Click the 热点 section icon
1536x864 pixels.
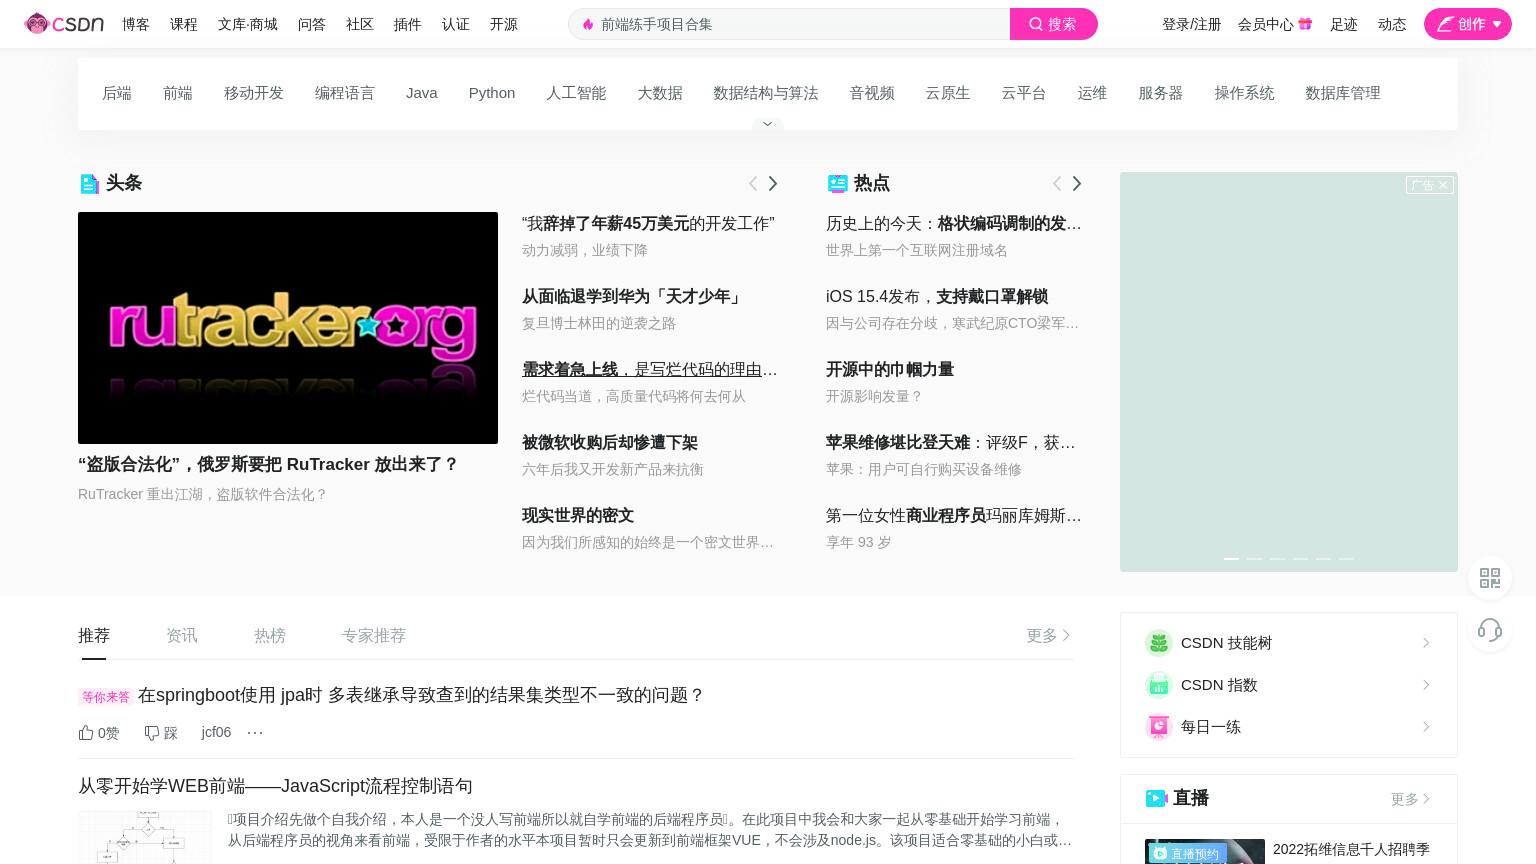point(838,183)
